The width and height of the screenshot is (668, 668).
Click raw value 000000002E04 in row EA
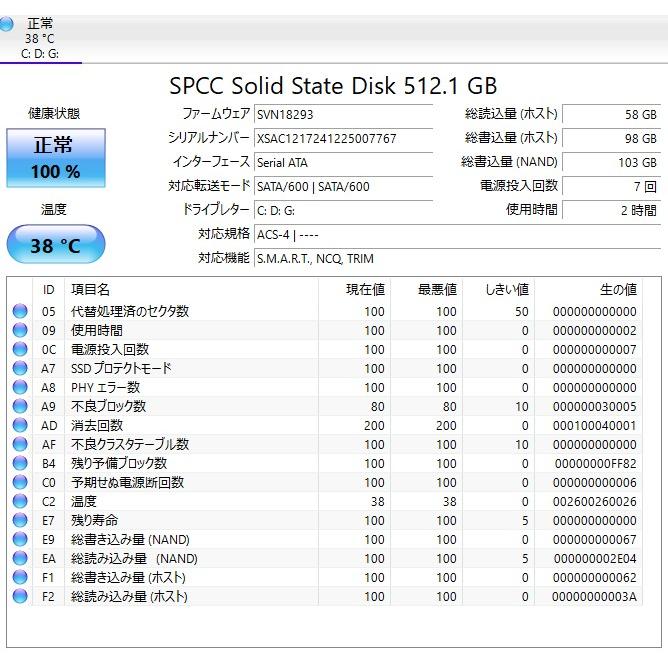tap(595, 559)
